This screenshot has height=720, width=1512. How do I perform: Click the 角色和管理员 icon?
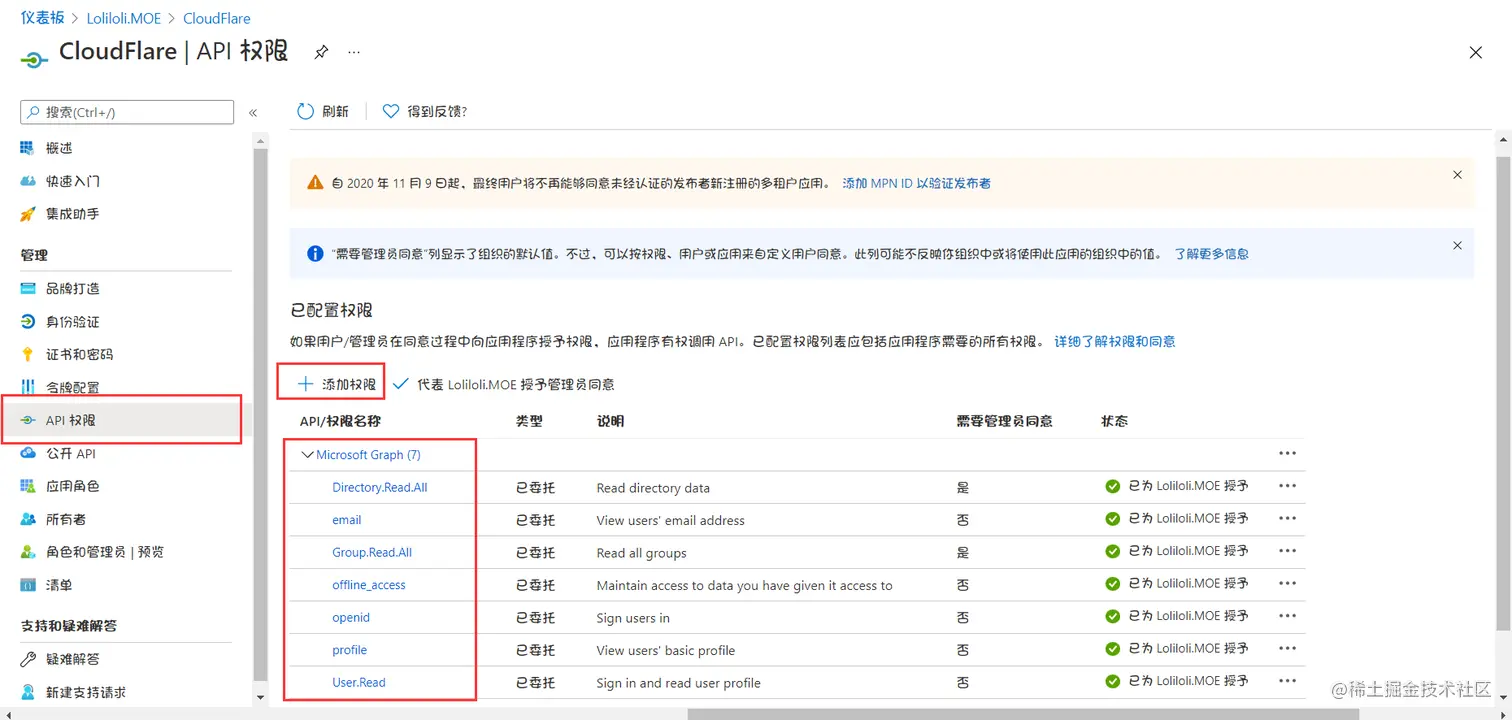click(x=28, y=552)
